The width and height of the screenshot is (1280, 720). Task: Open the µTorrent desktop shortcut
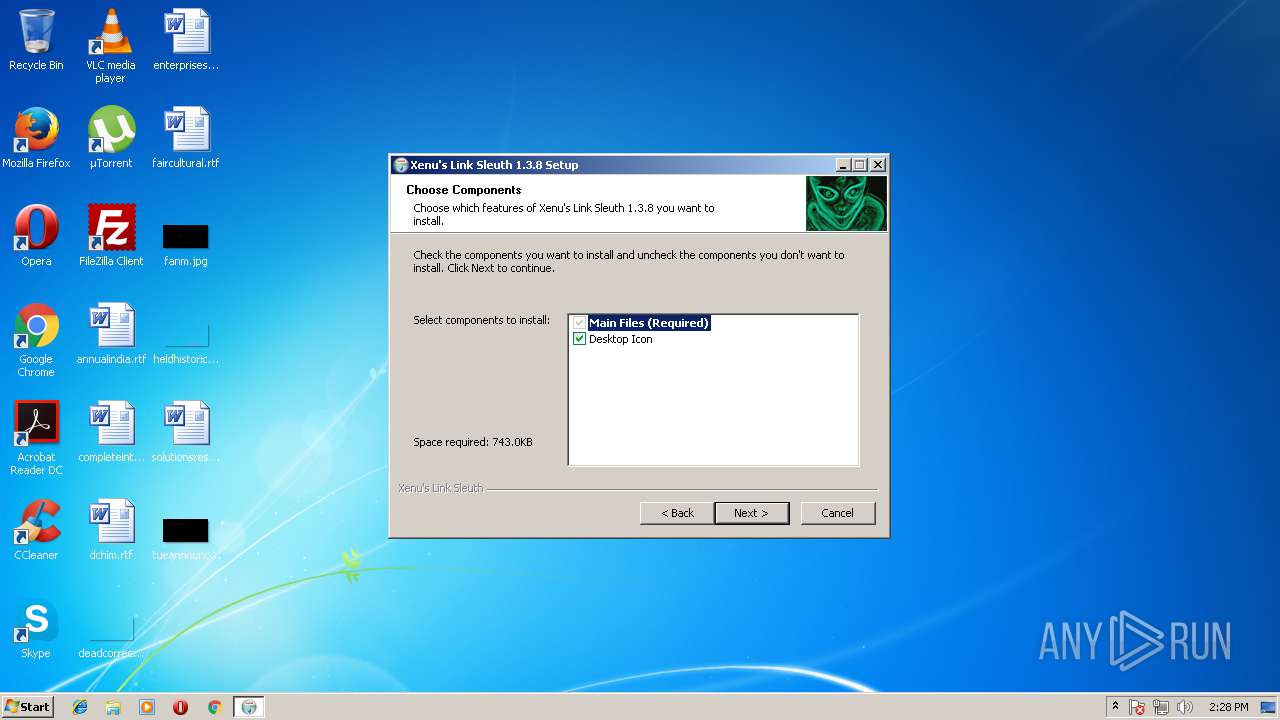110,138
